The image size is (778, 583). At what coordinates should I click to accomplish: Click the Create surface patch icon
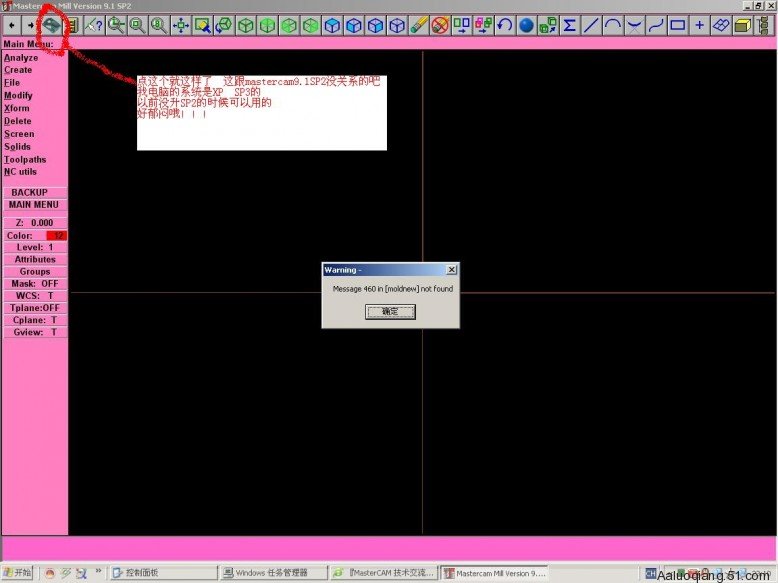click(x=721, y=25)
